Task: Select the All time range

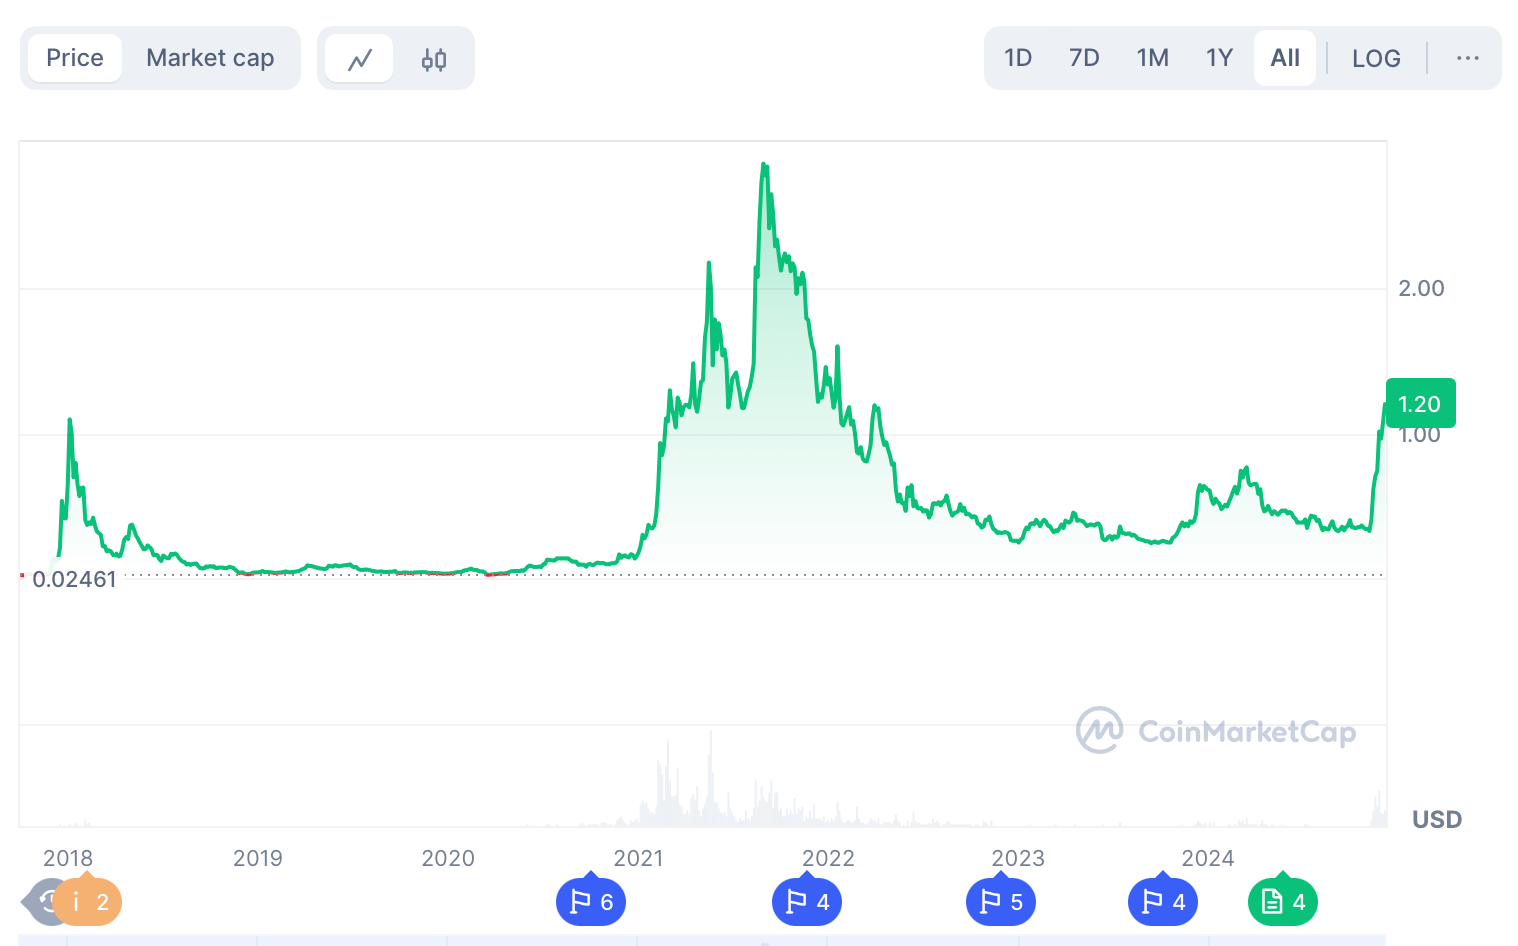Action: (x=1285, y=58)
